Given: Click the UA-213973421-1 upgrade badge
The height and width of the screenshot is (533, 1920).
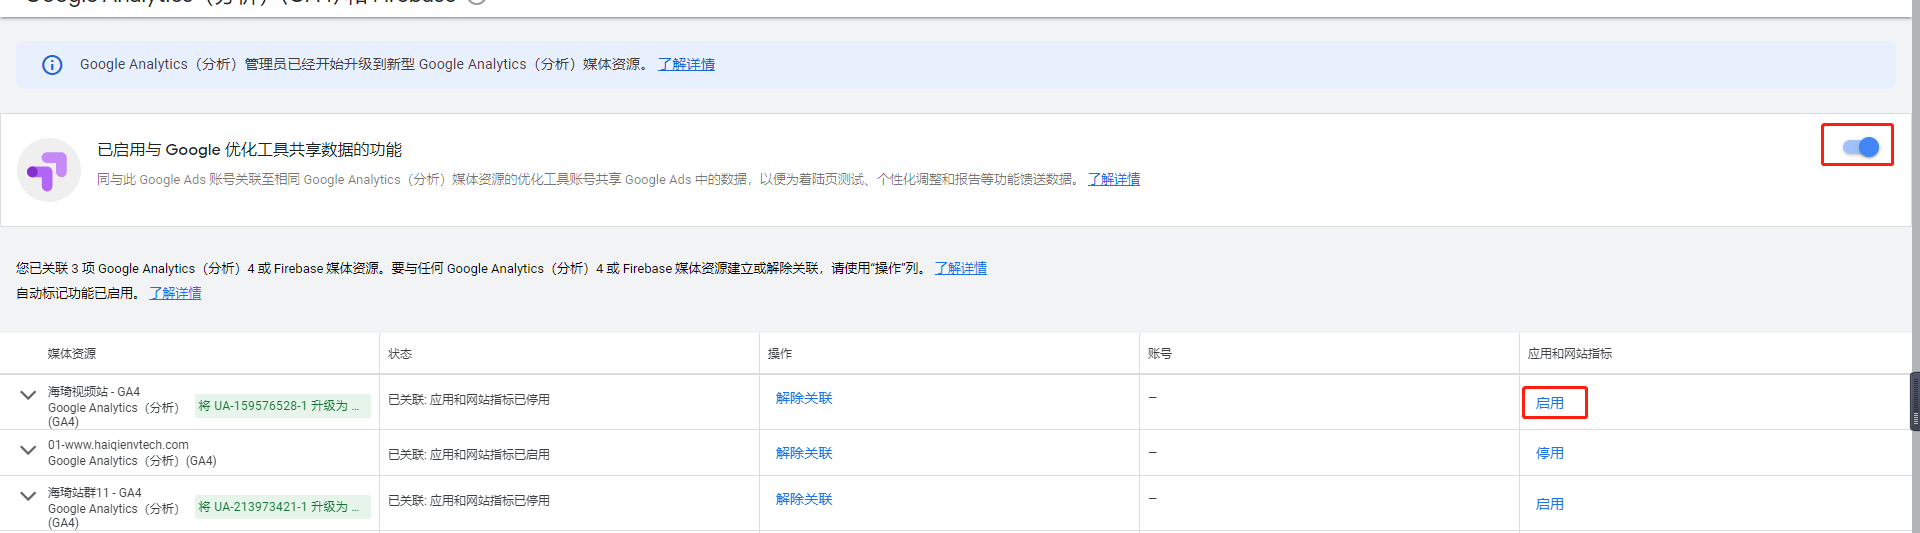Looking at the screenshot, I should (283, 507).
